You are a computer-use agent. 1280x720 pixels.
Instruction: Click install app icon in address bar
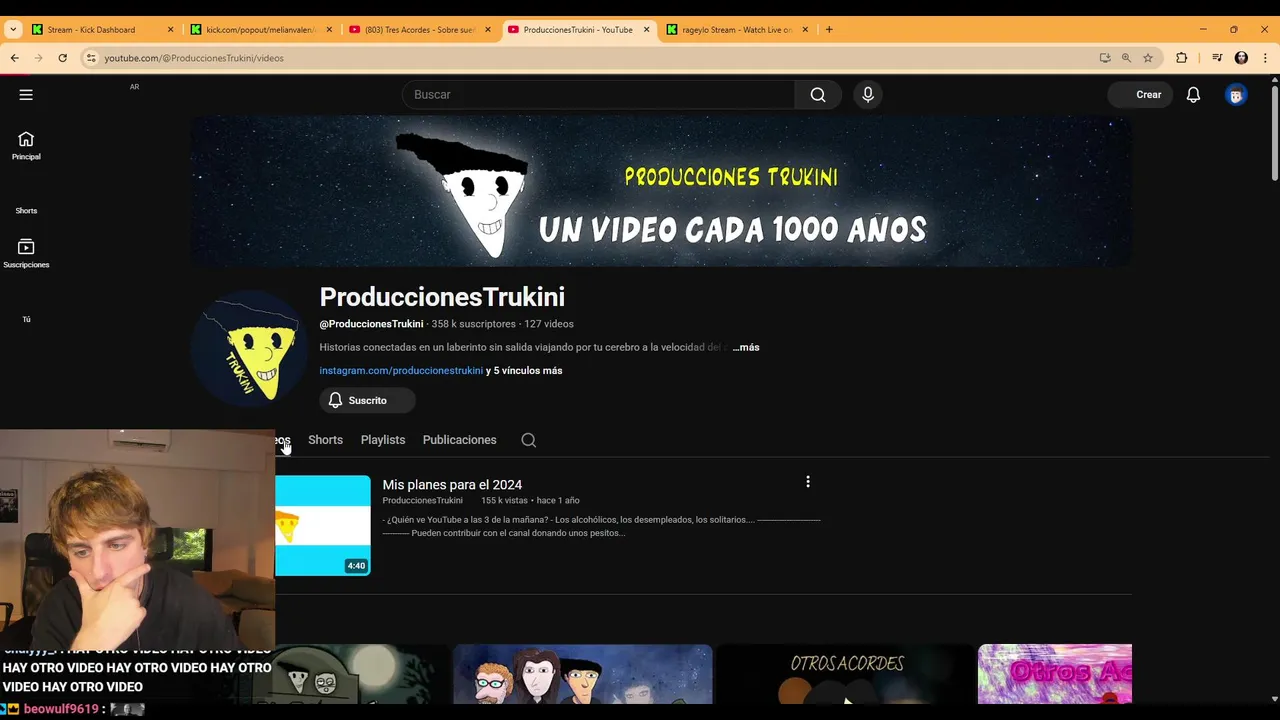pos(1105,58)
